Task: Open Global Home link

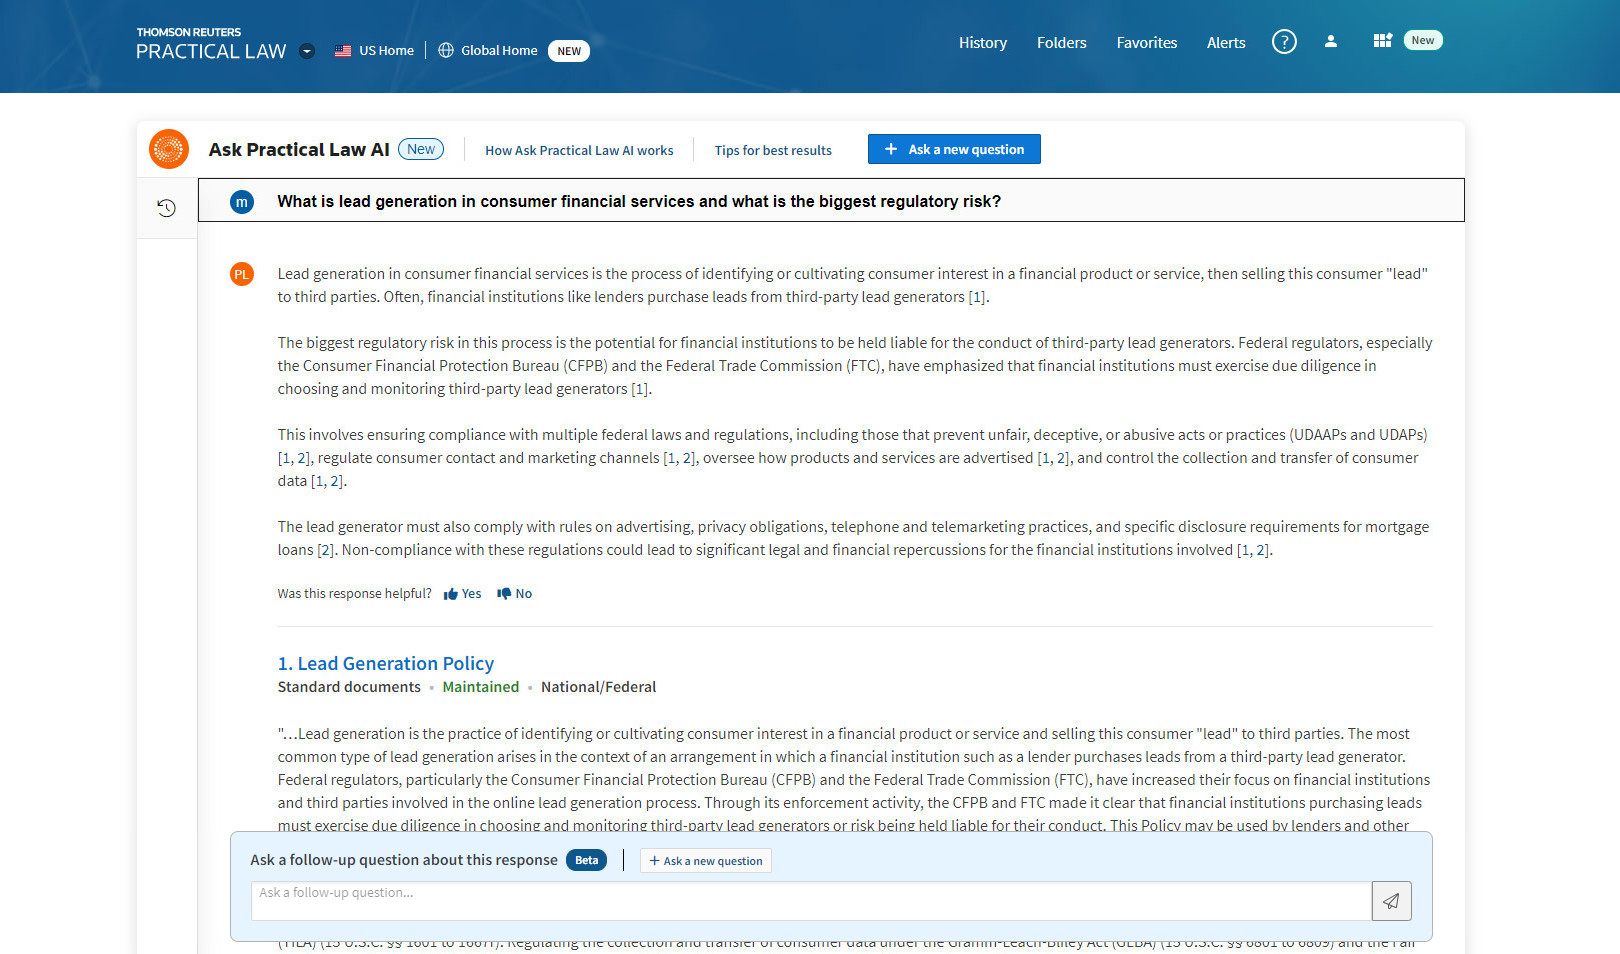Action: (x=499, y=50)
